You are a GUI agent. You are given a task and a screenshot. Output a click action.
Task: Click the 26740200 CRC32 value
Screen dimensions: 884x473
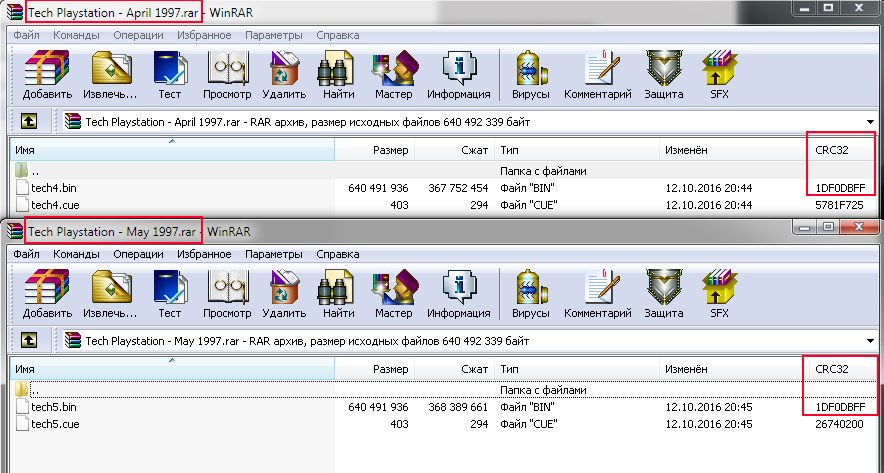839,423
